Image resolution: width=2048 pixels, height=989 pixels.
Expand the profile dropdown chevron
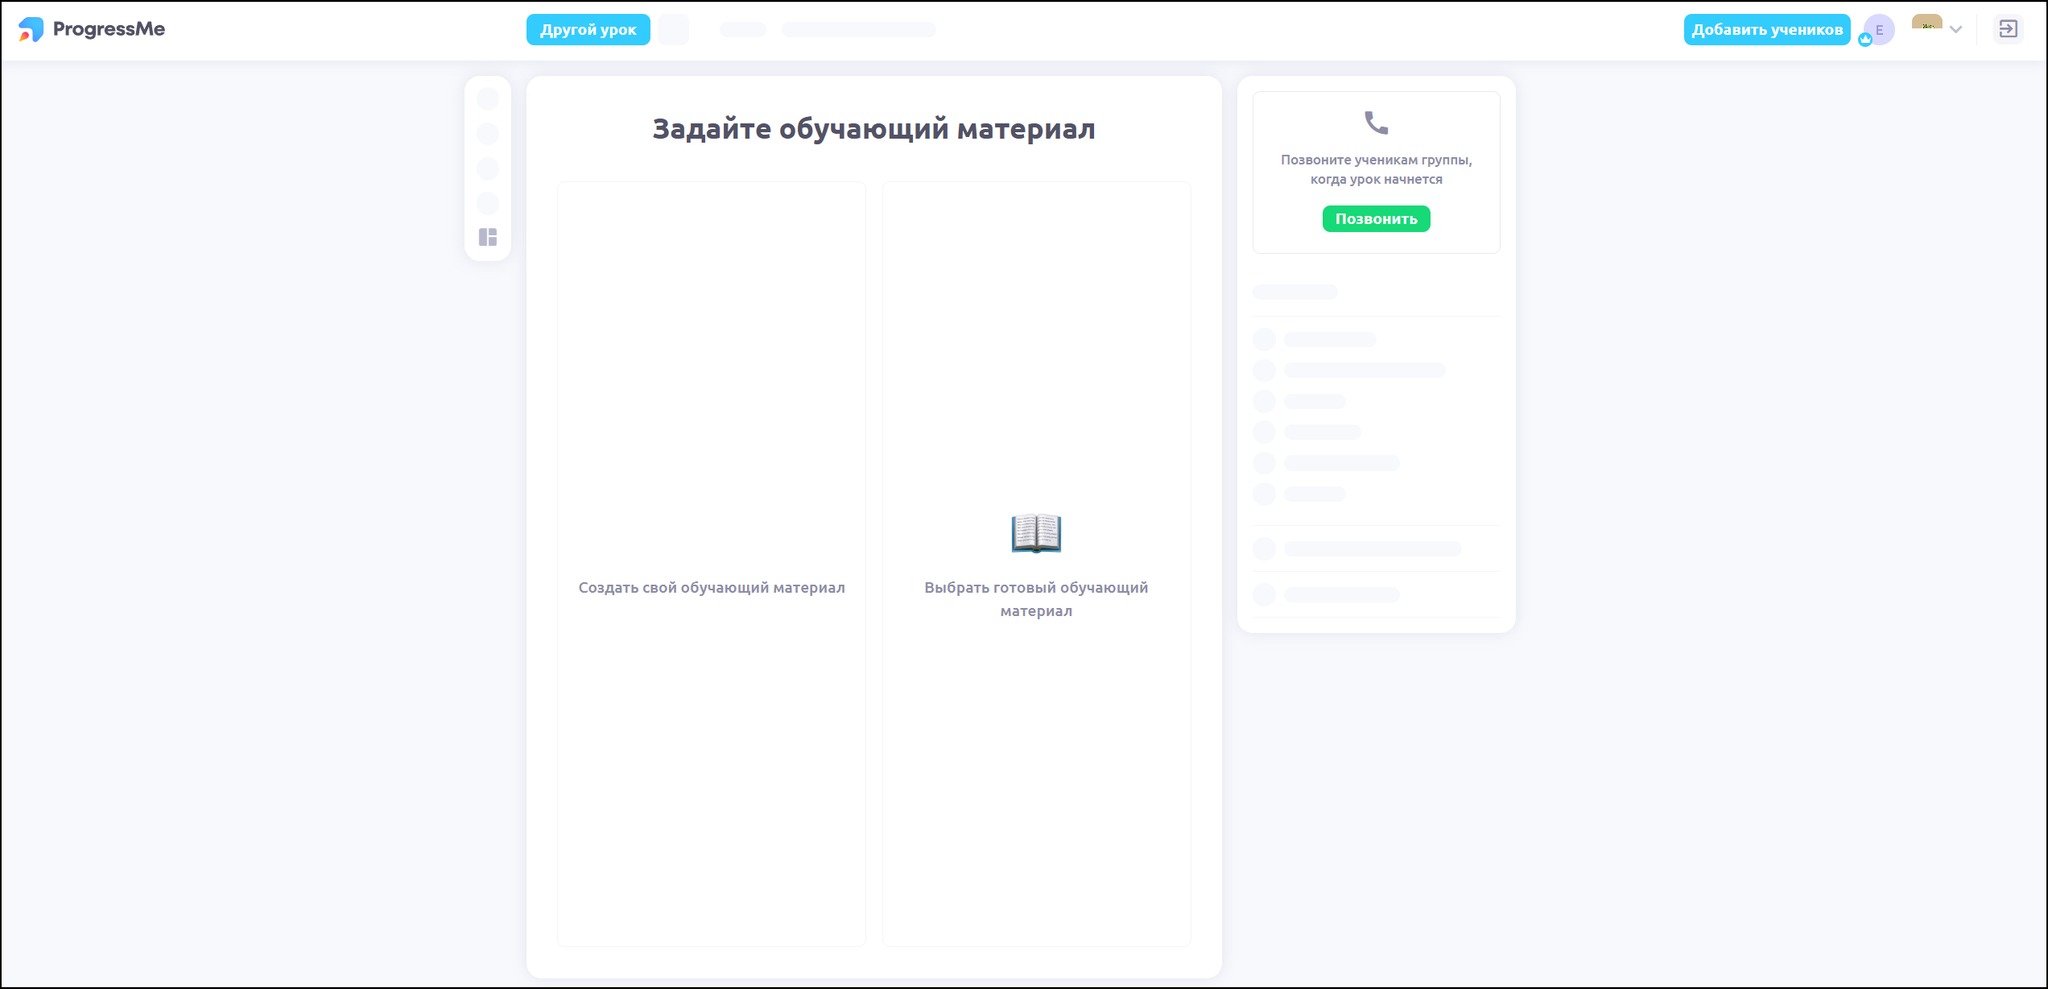click(1956, 30)
